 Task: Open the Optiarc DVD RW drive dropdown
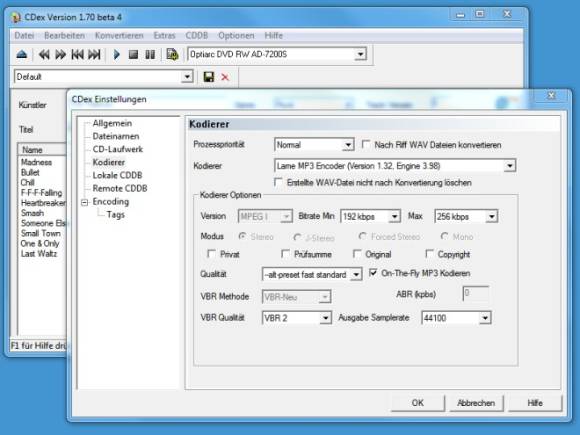point(360,54)
